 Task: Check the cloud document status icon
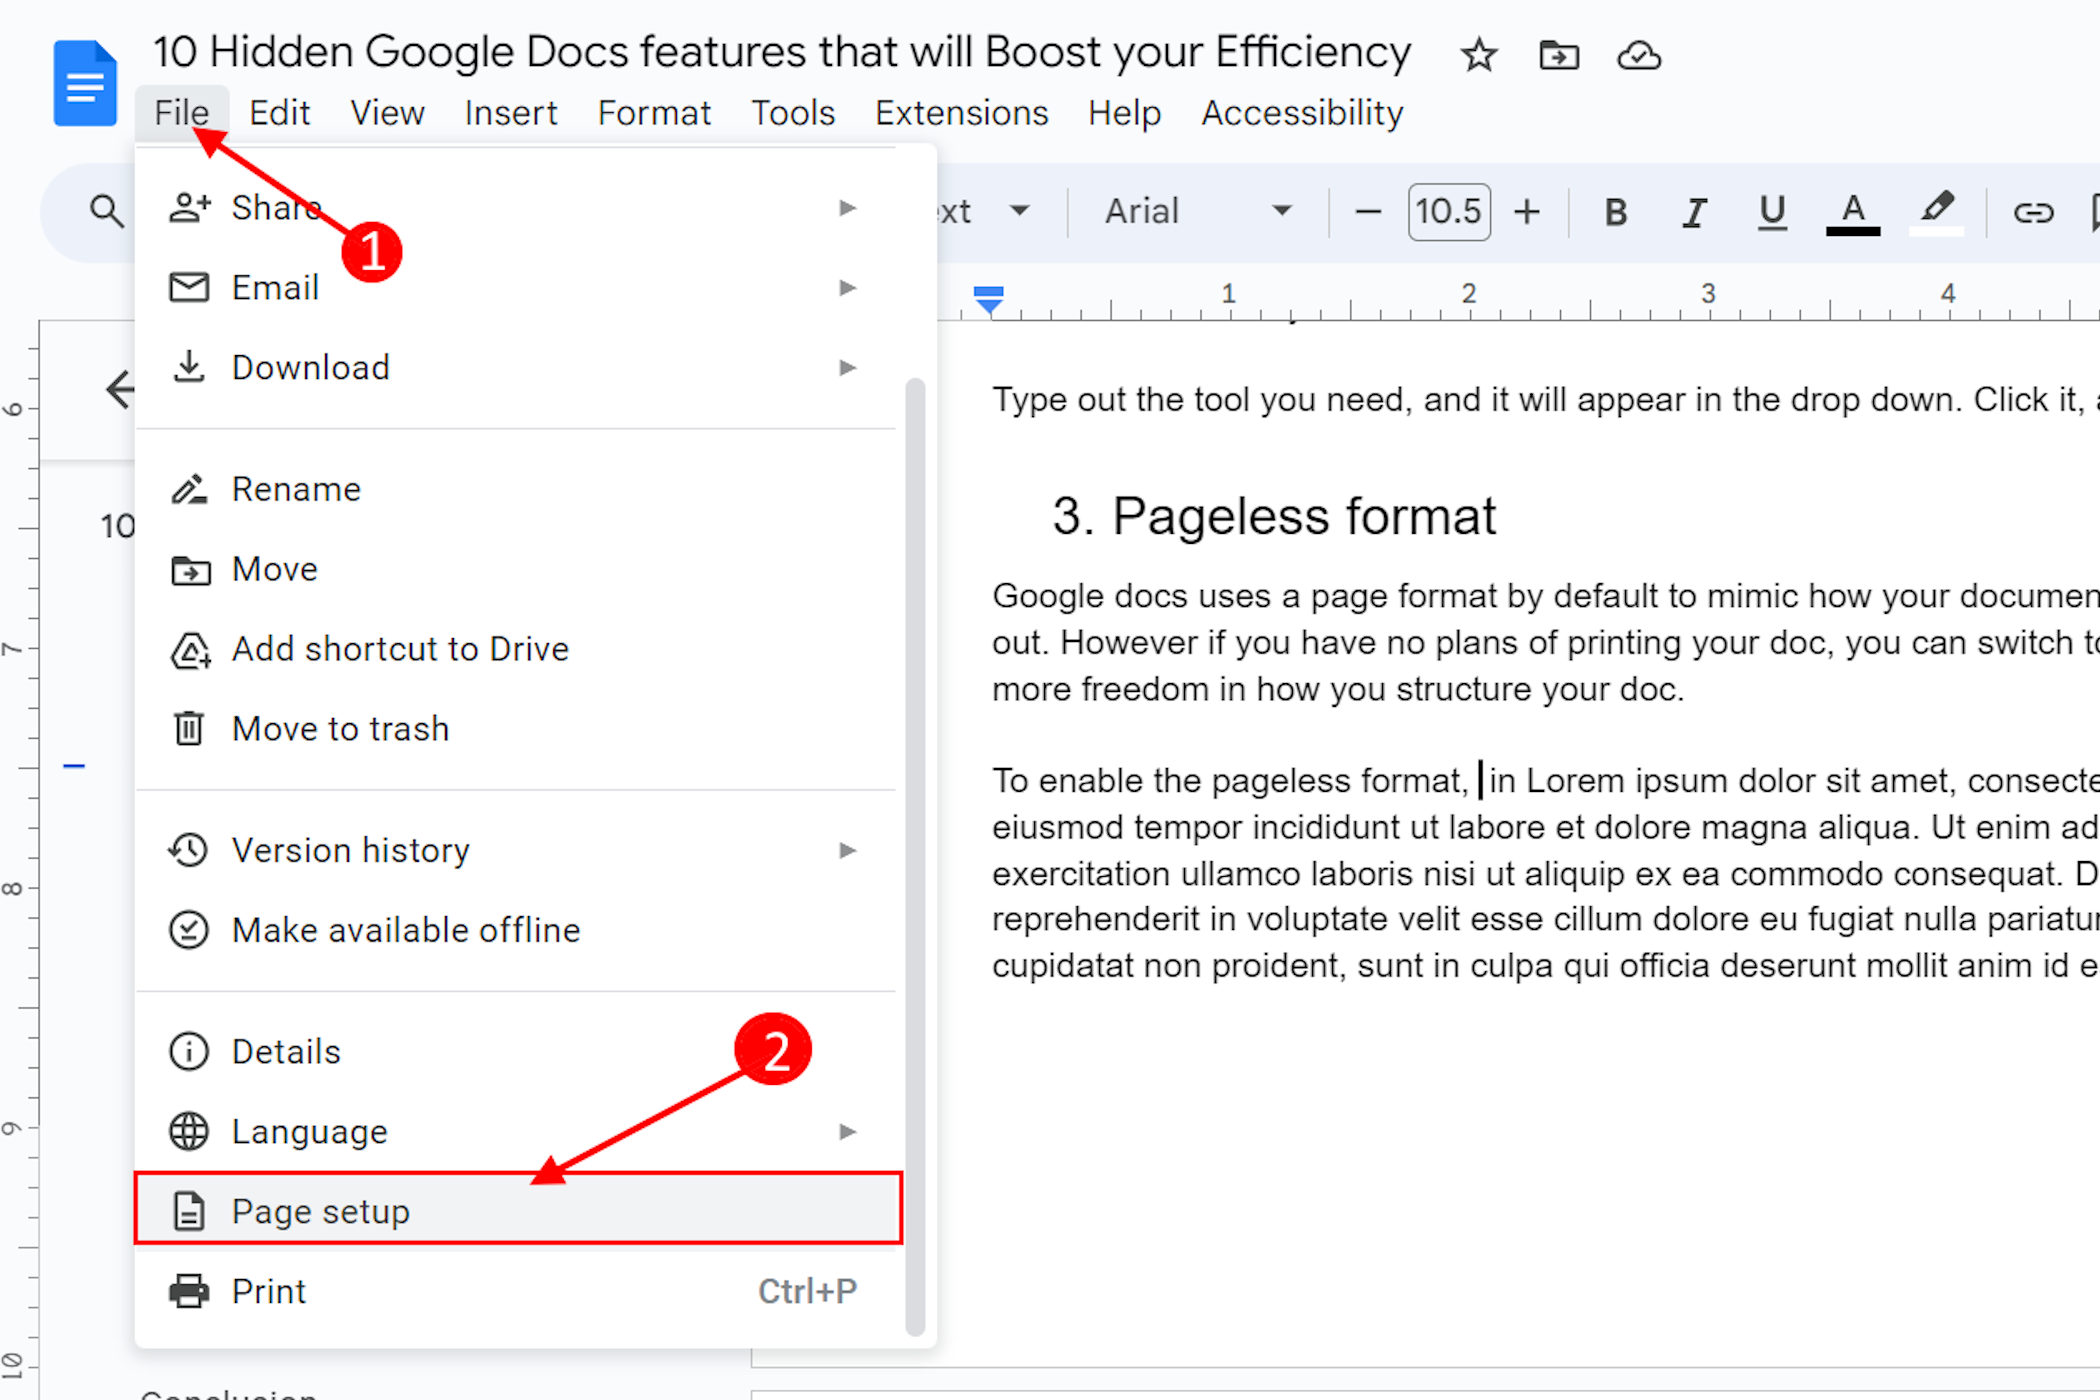(x=1639, y=55)
